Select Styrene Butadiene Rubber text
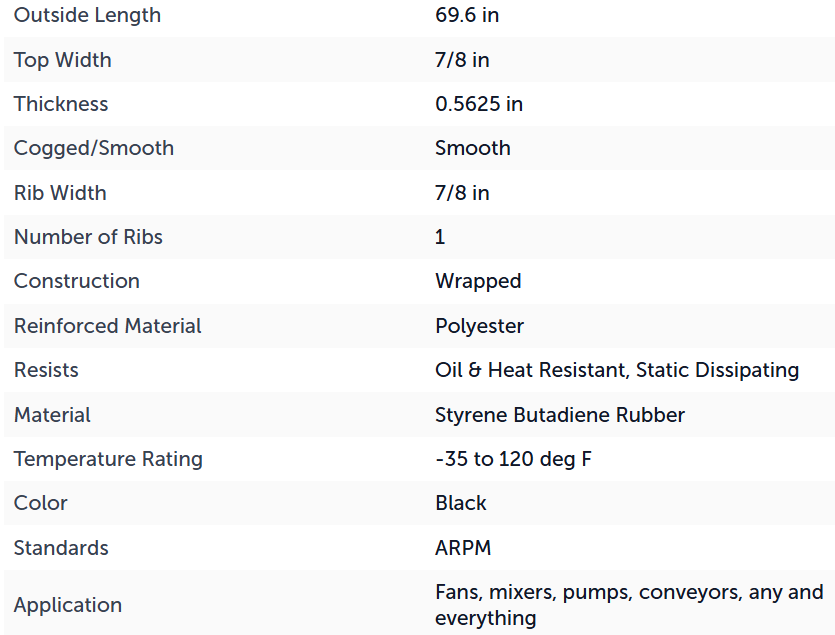This screenshot has width=835, height=635. pos(560,415)
